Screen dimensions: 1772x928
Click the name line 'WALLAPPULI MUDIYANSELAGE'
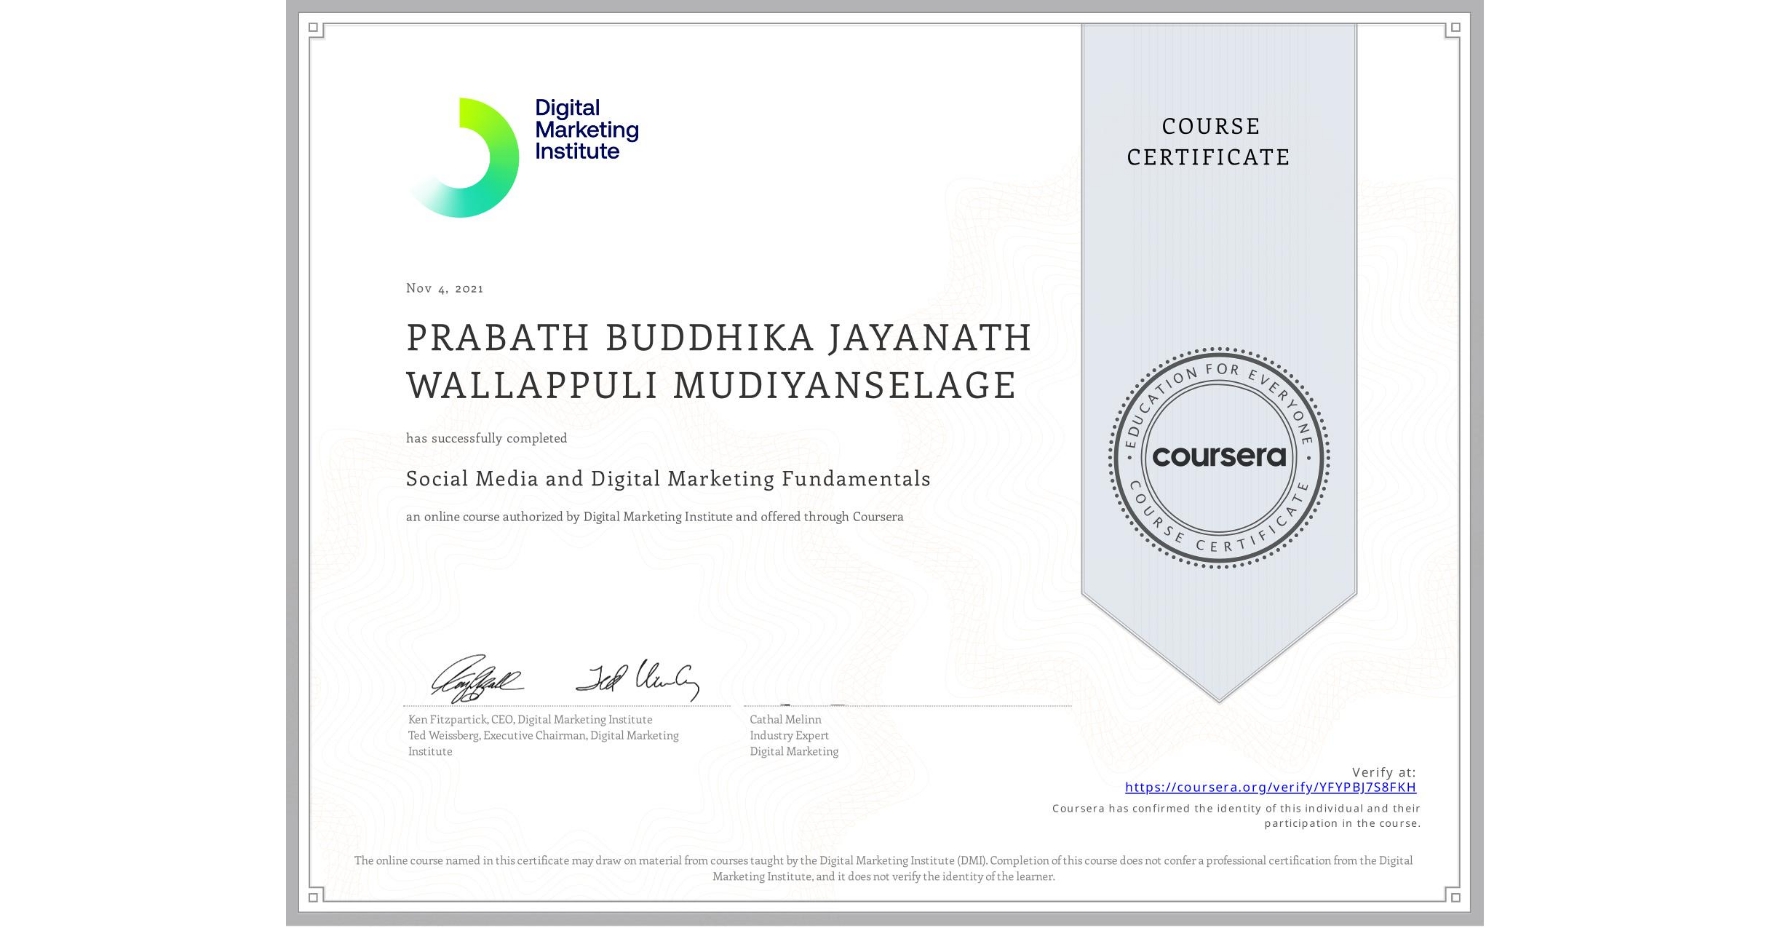(711, 385)
